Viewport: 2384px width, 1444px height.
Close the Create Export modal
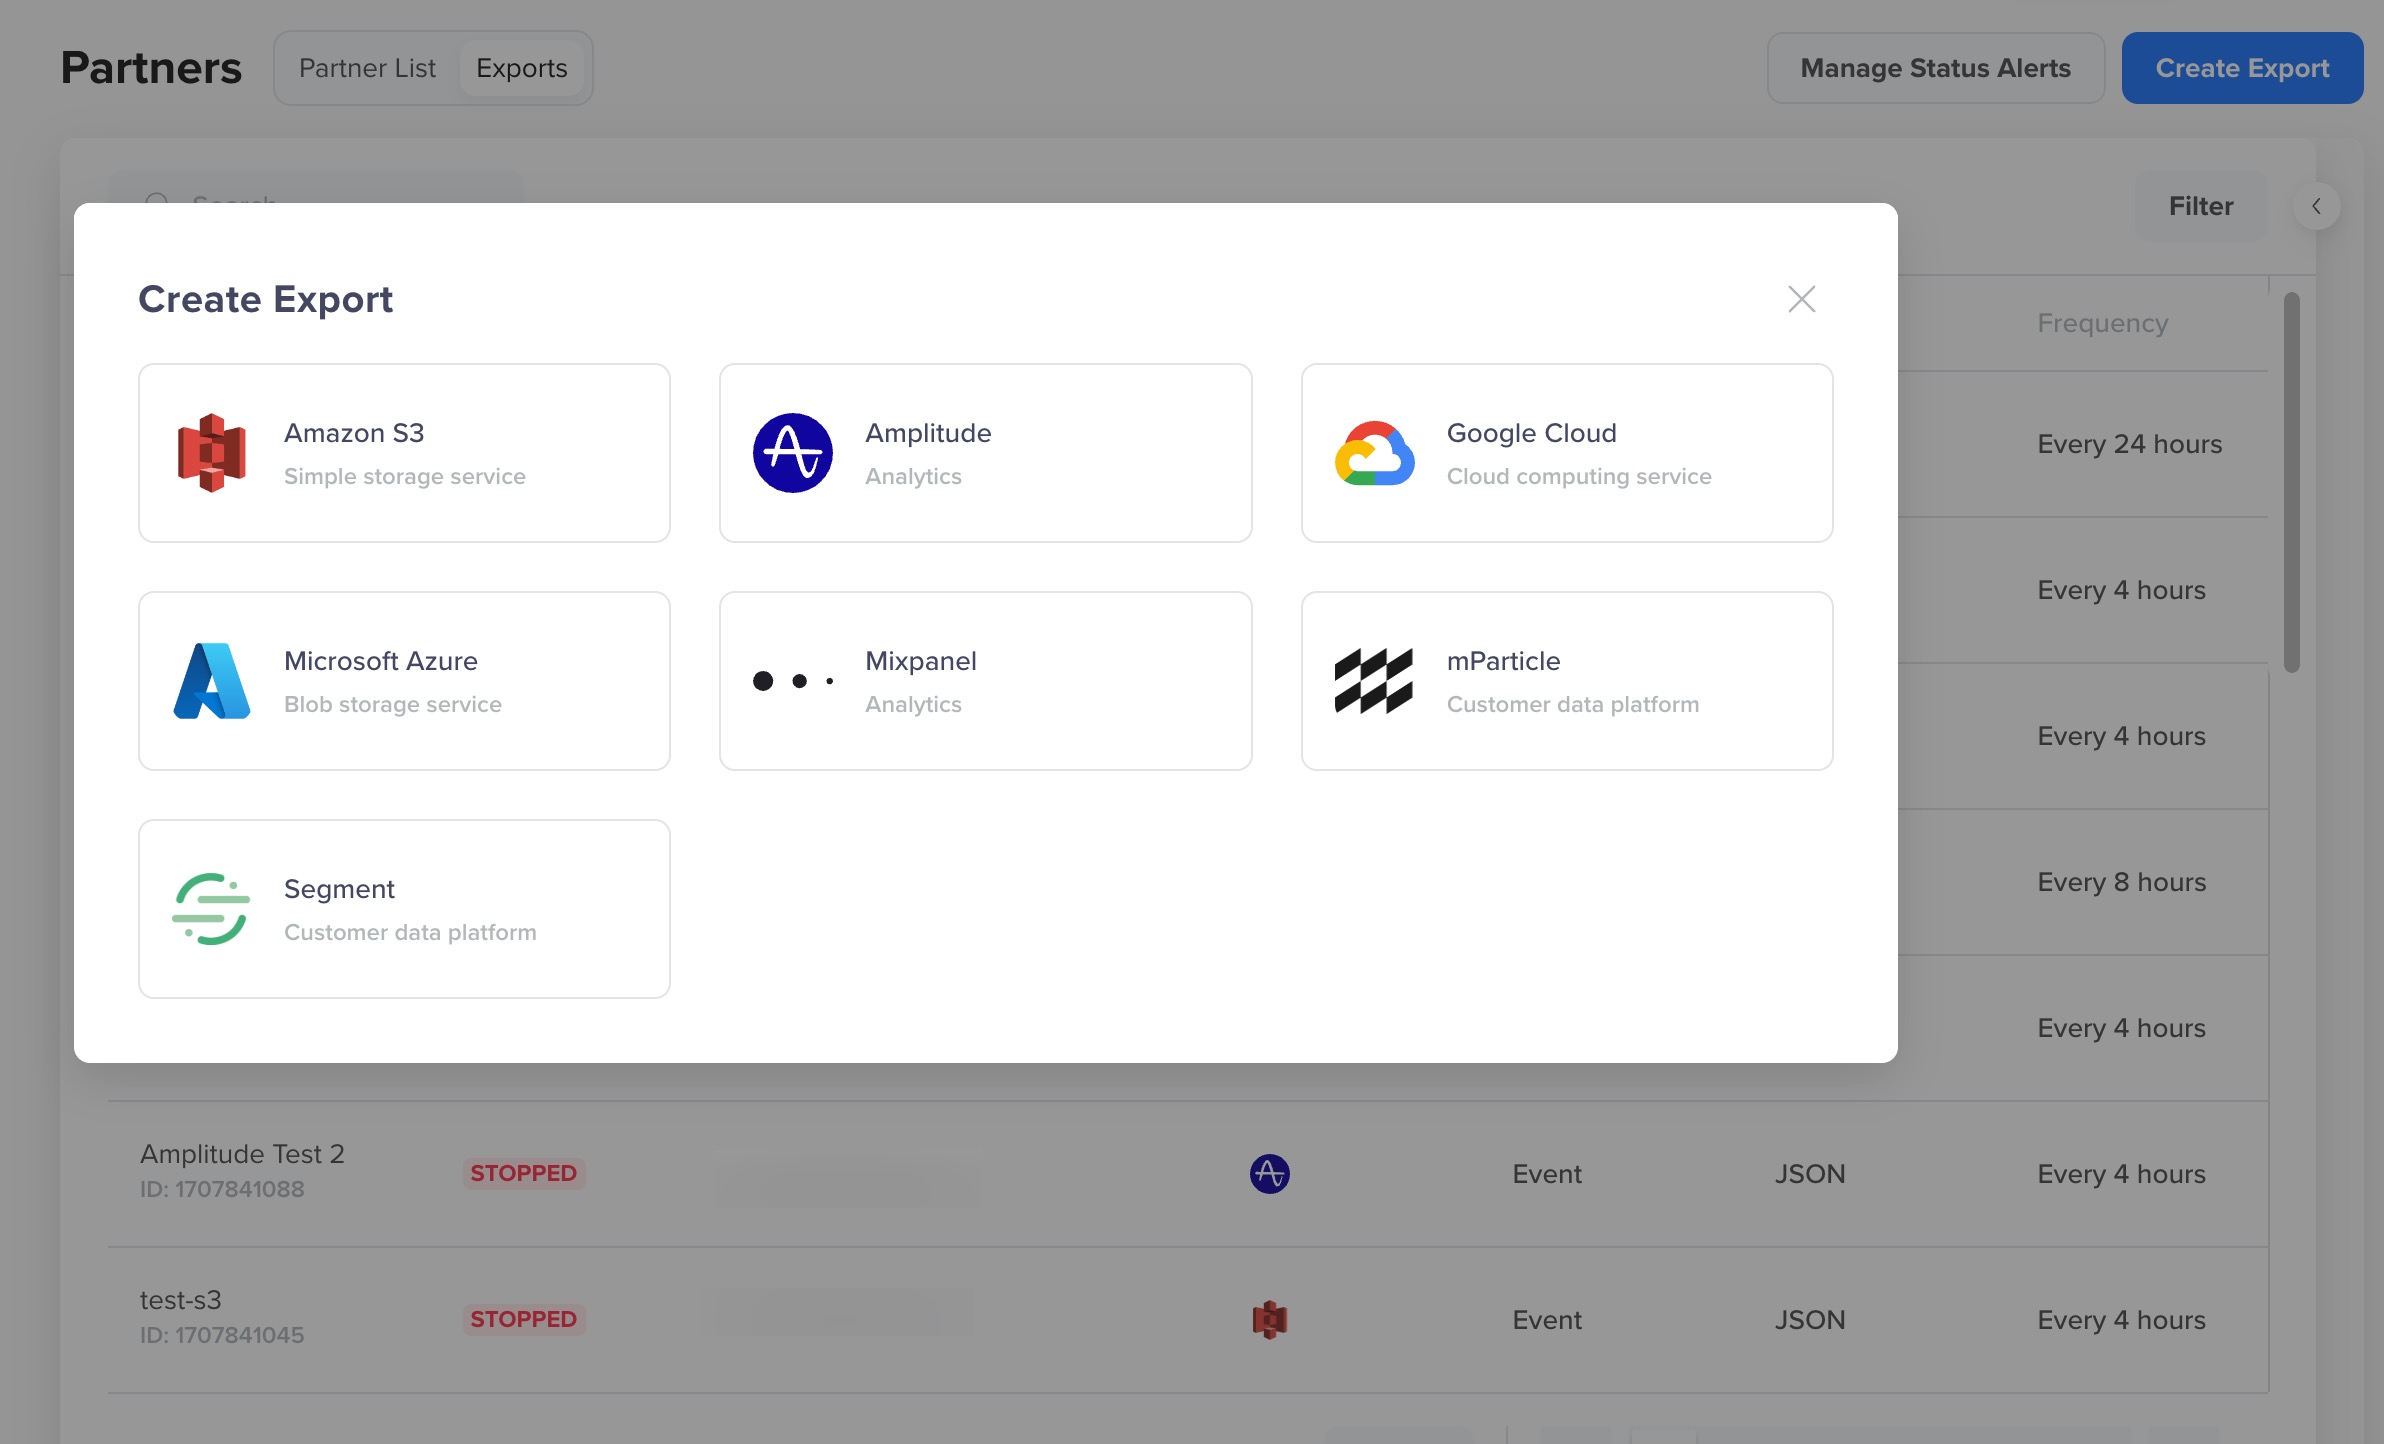tap(1800, 296)
